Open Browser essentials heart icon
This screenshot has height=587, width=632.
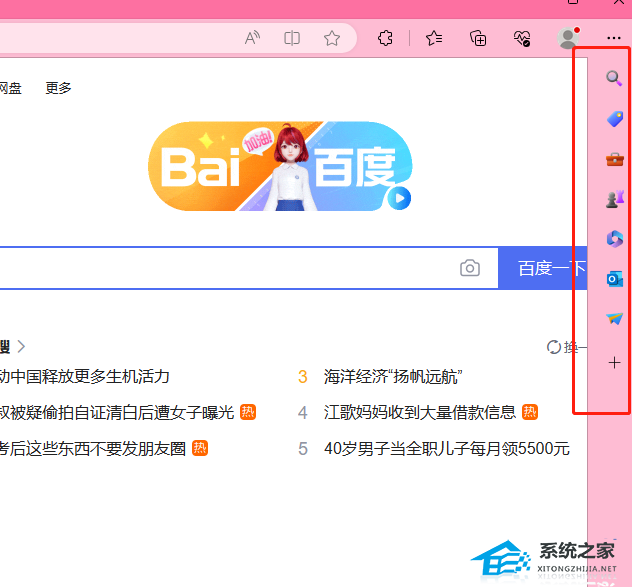pos(522,39)
